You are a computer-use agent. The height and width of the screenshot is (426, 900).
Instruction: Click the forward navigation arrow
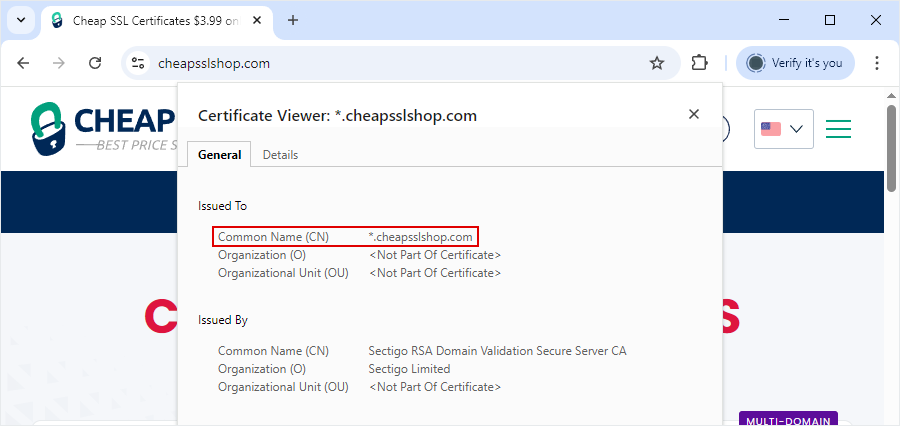[x=59, y=63]
